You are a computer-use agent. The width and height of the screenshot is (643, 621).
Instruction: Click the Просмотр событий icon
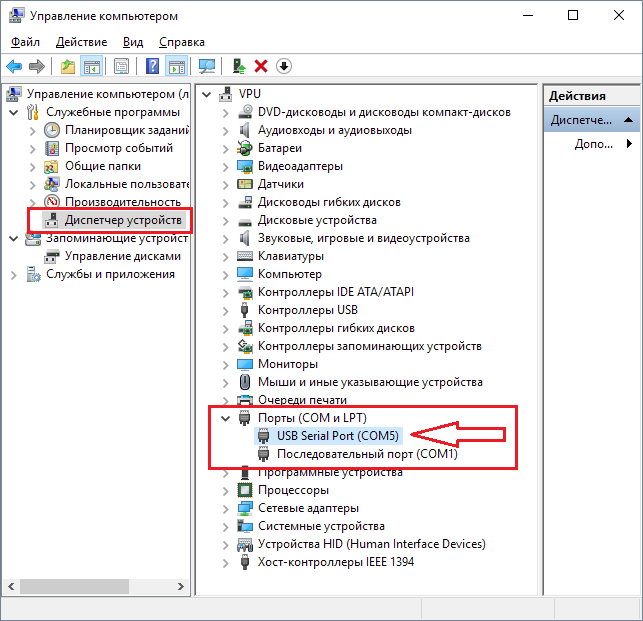pos(52,148)
